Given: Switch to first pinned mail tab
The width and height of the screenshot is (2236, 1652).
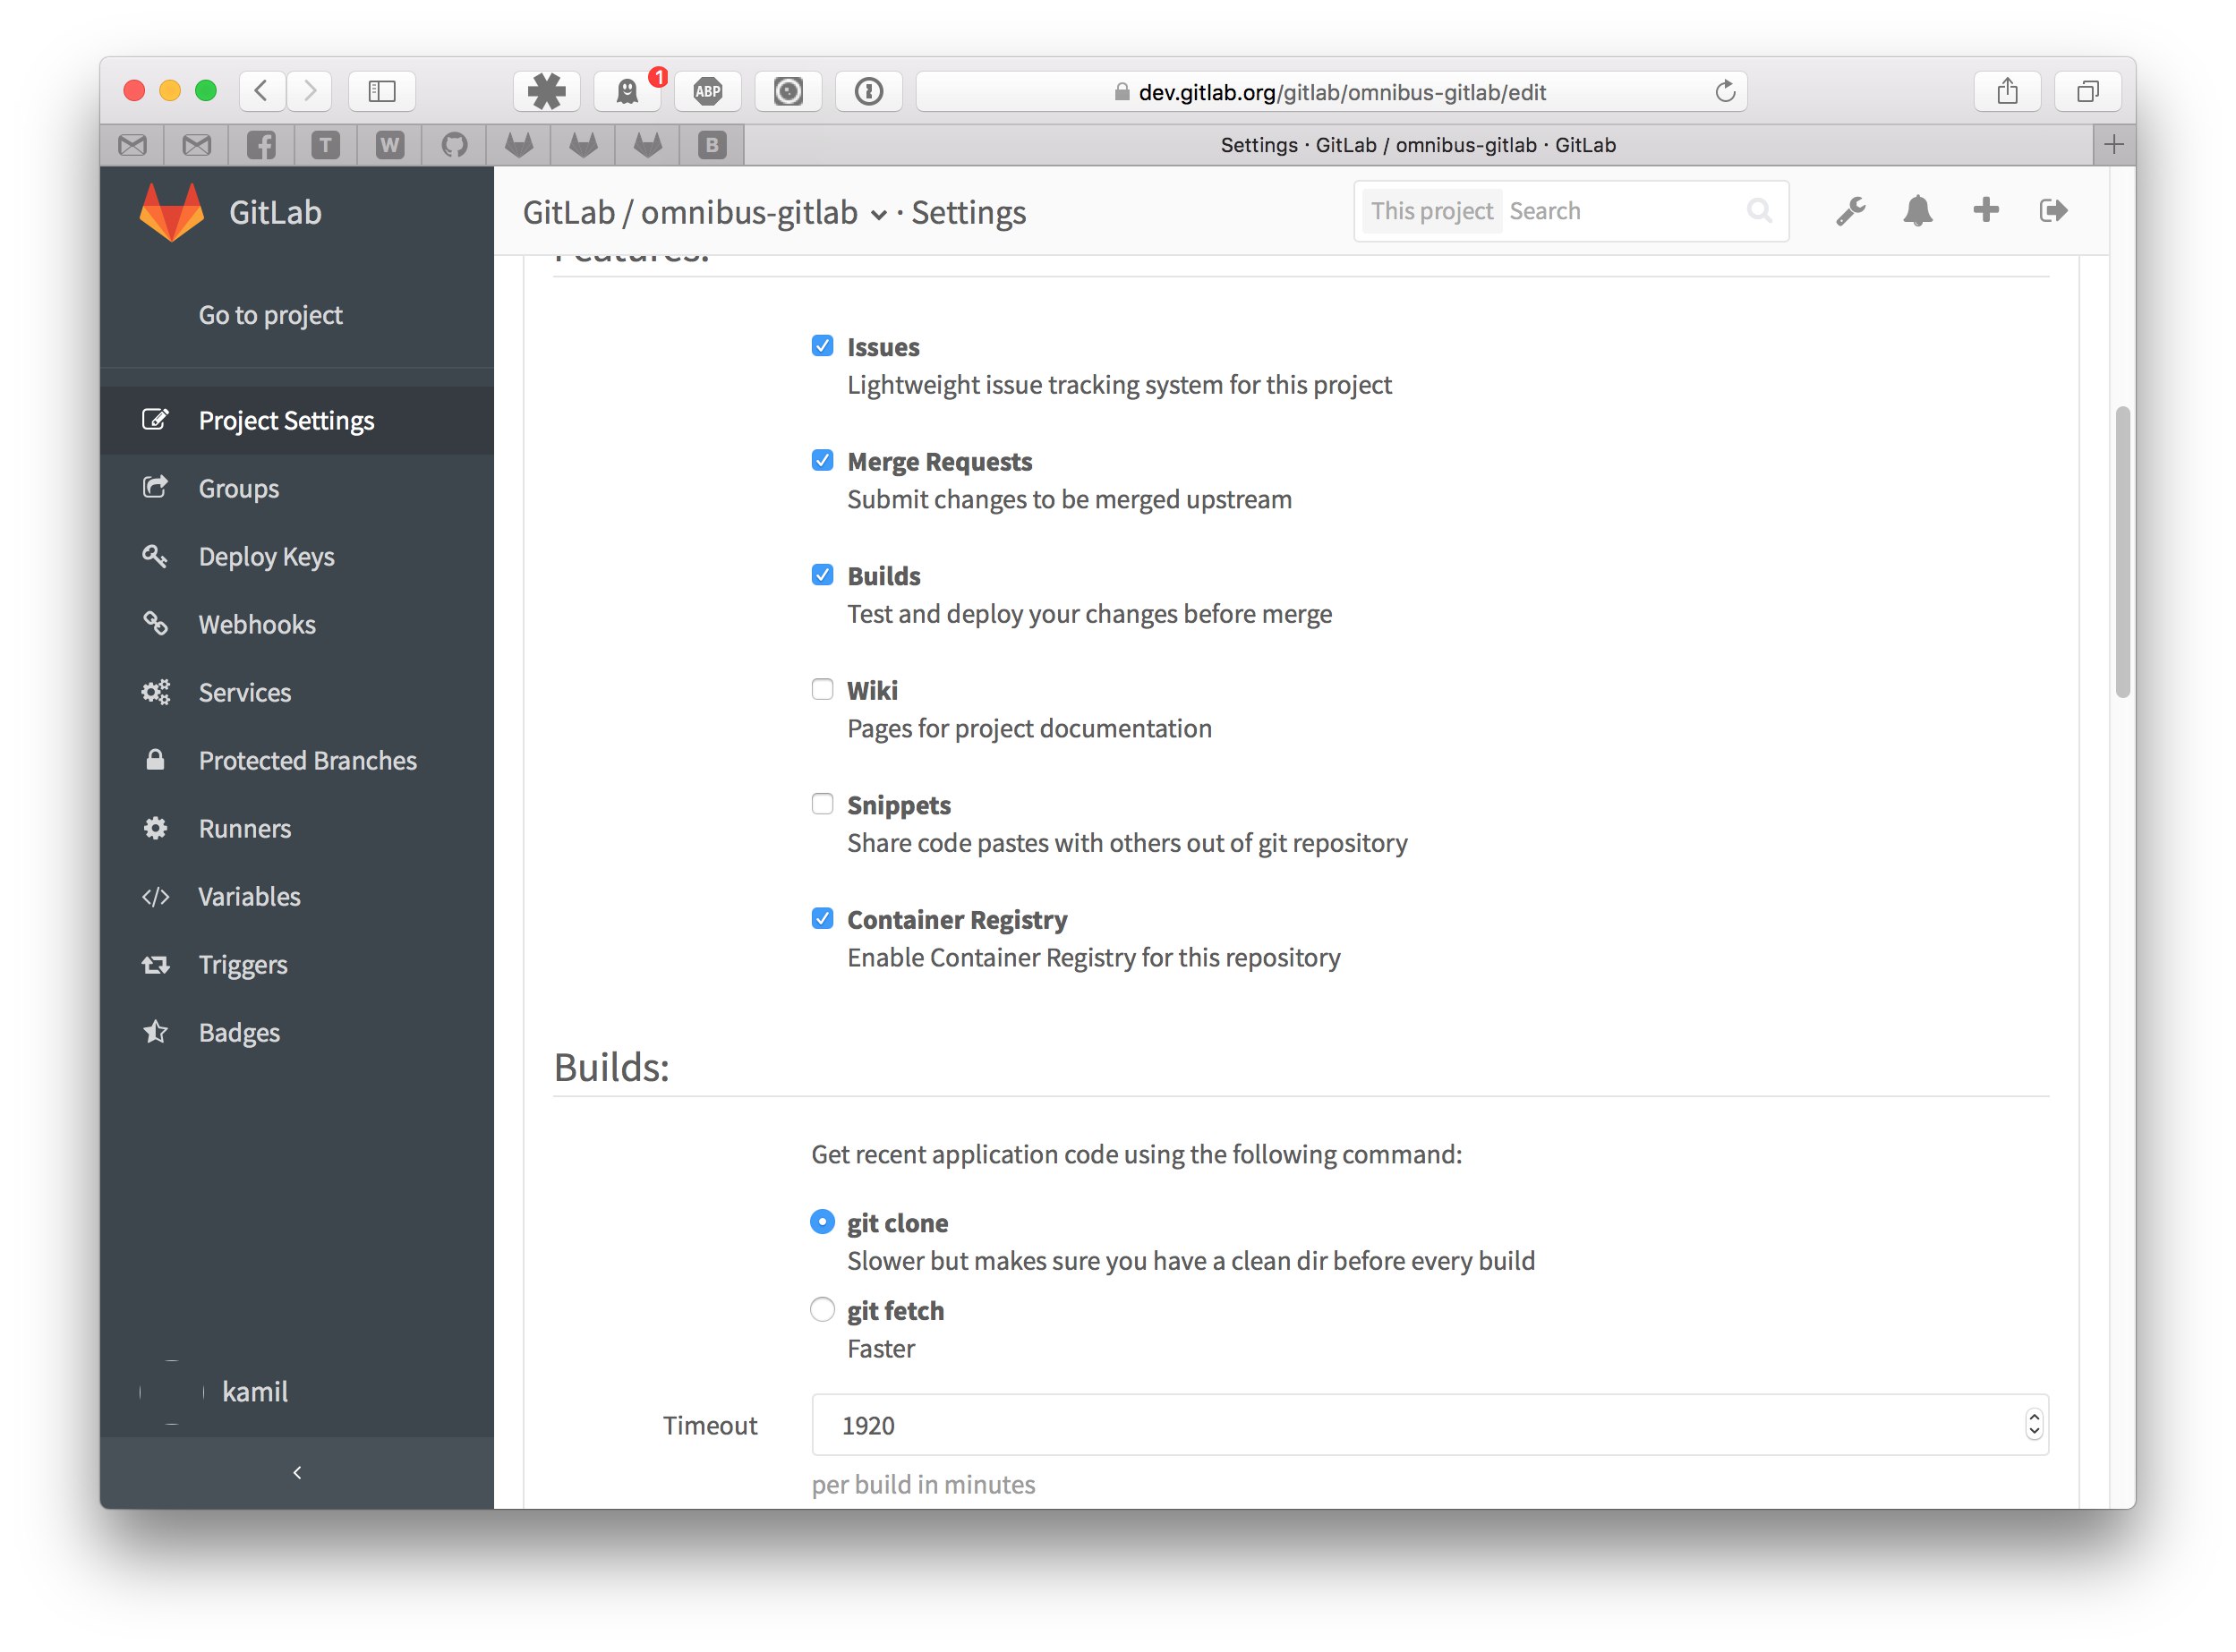Looking at the screenshot, I should [x=132, y=145].
